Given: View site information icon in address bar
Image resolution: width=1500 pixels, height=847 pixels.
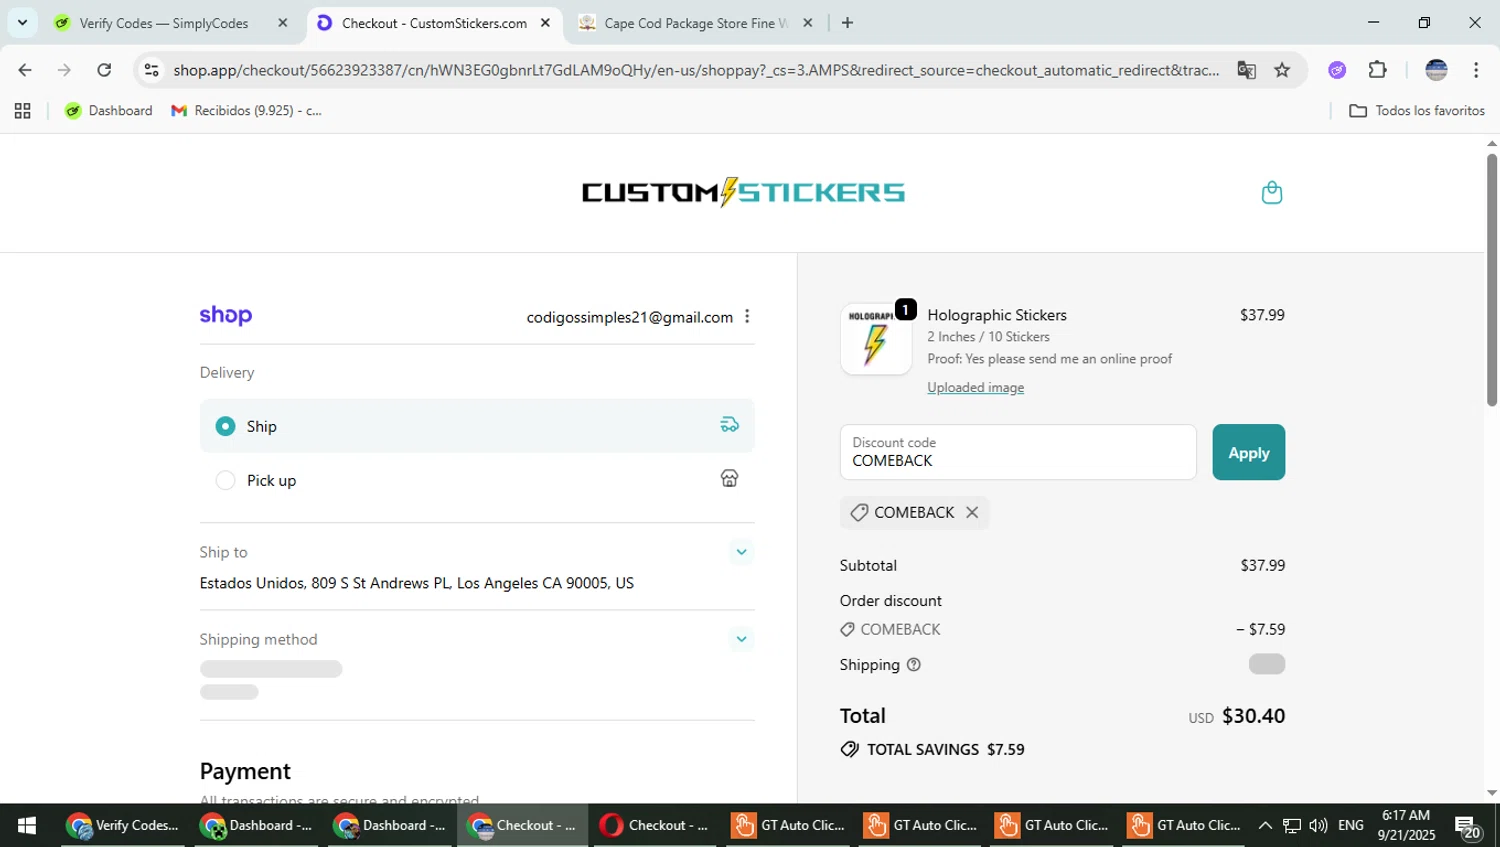Looking at the screenshot, I should [x=151, y=70].
